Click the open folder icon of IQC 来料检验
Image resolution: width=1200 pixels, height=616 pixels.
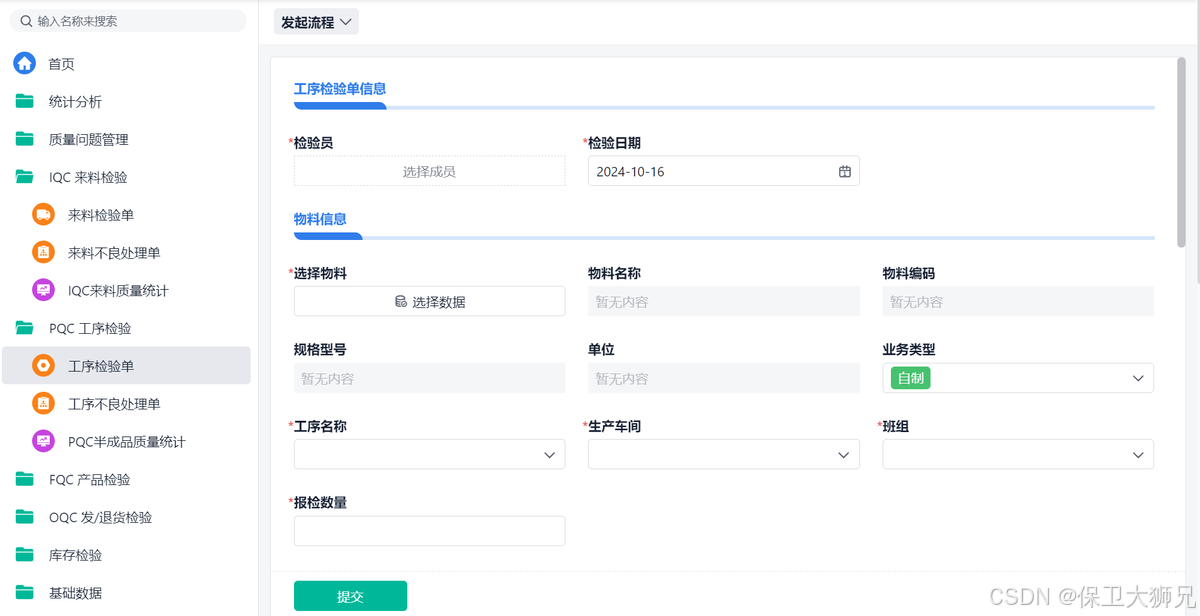(24, 177)
